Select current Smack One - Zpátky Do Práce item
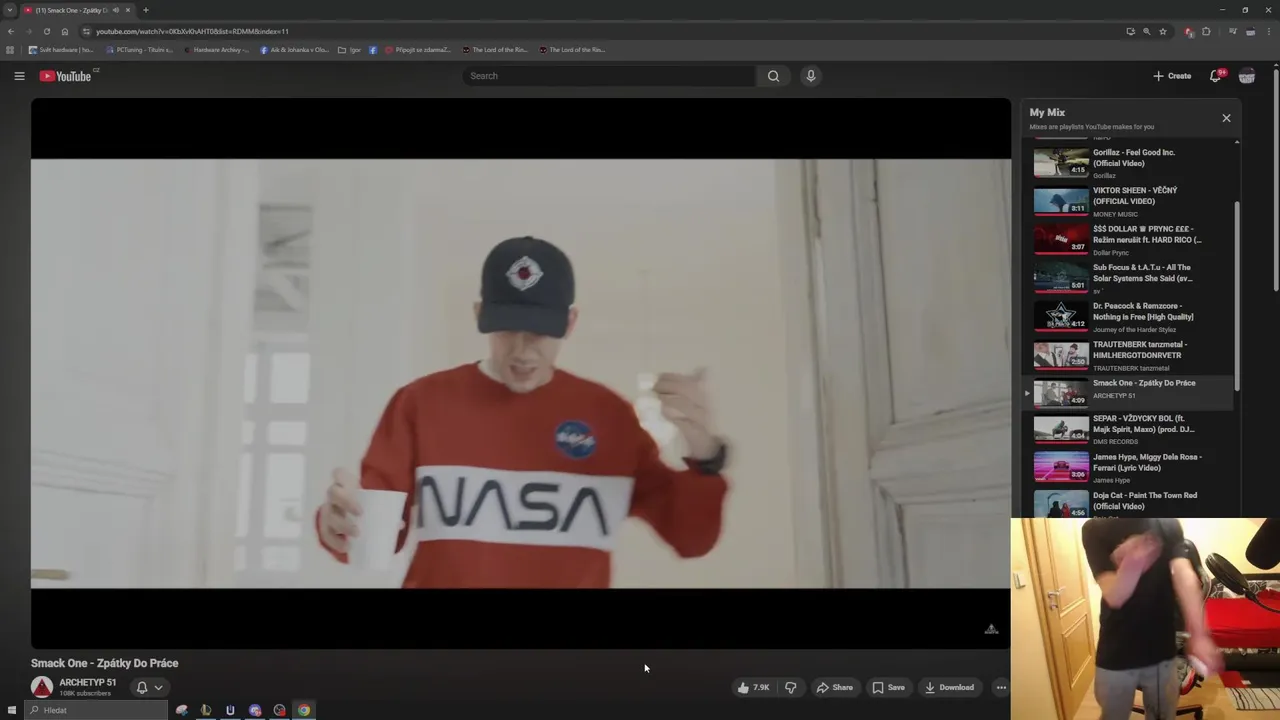 [x=1130, y=393]
